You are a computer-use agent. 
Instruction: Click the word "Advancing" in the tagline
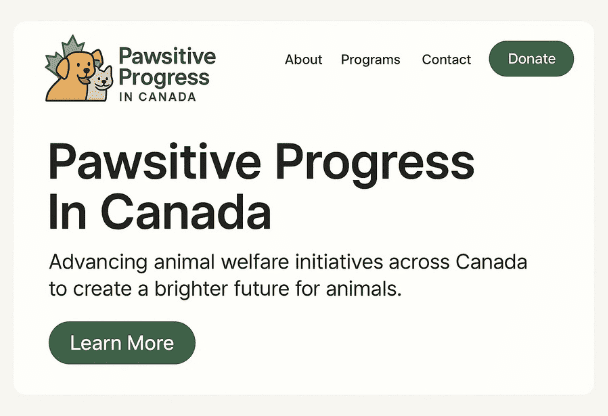tap(97, 263)
